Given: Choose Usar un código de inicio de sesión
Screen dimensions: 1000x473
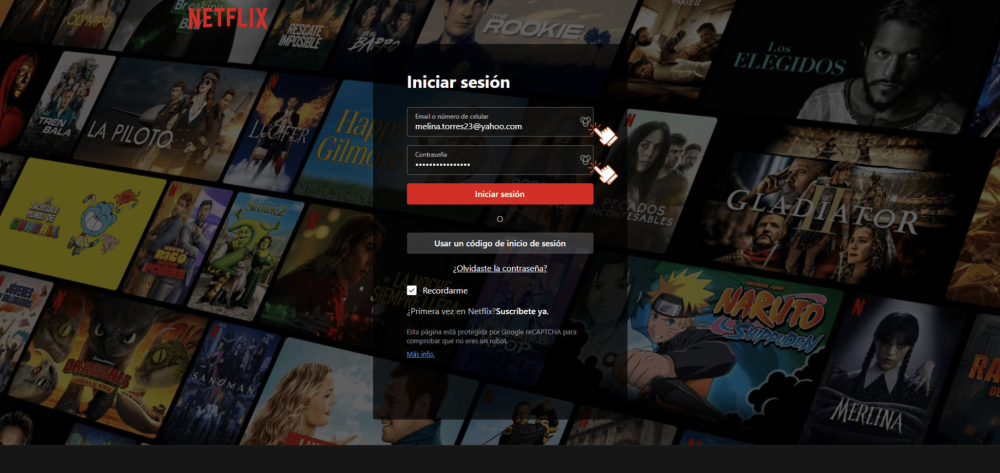Looking at the screenshot, I should click(x=500, y=243).
